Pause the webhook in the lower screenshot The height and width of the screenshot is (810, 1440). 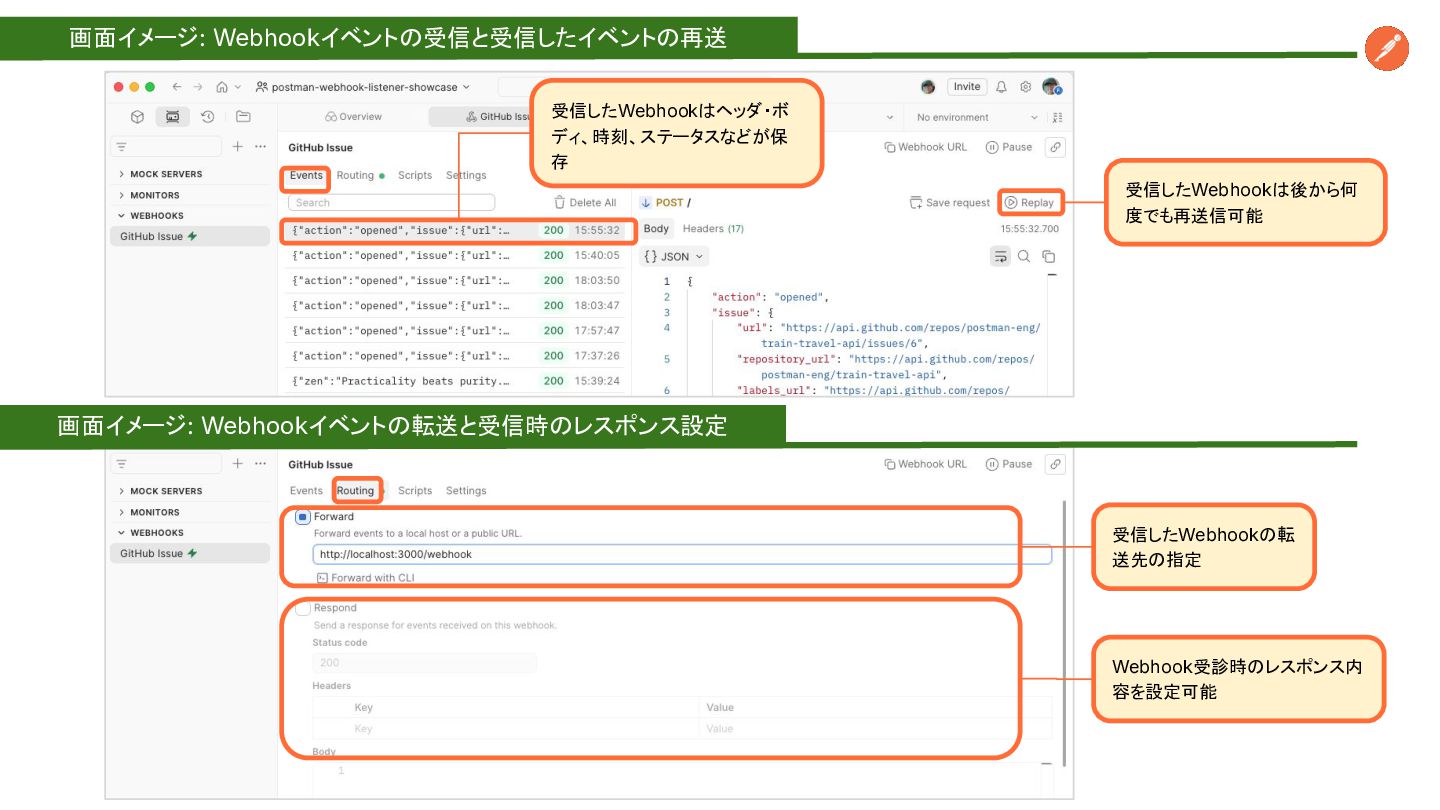pyautogui.click(x=1008, y=464)
